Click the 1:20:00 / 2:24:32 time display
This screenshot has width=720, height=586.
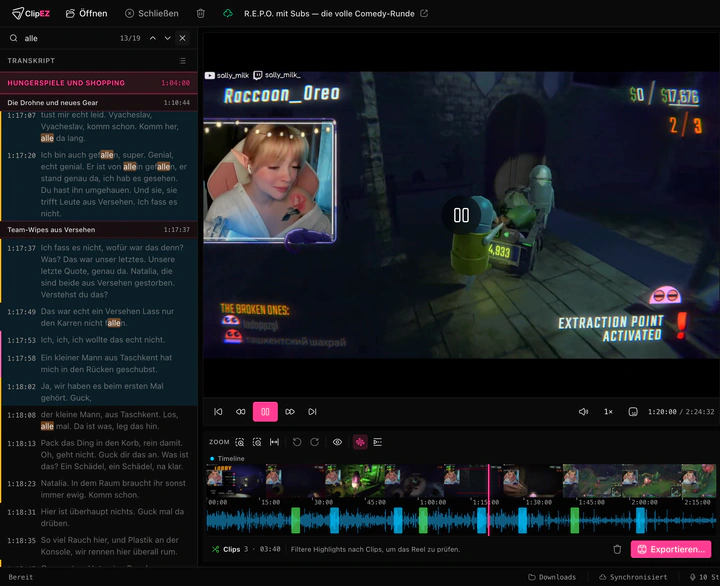point(681,411)
